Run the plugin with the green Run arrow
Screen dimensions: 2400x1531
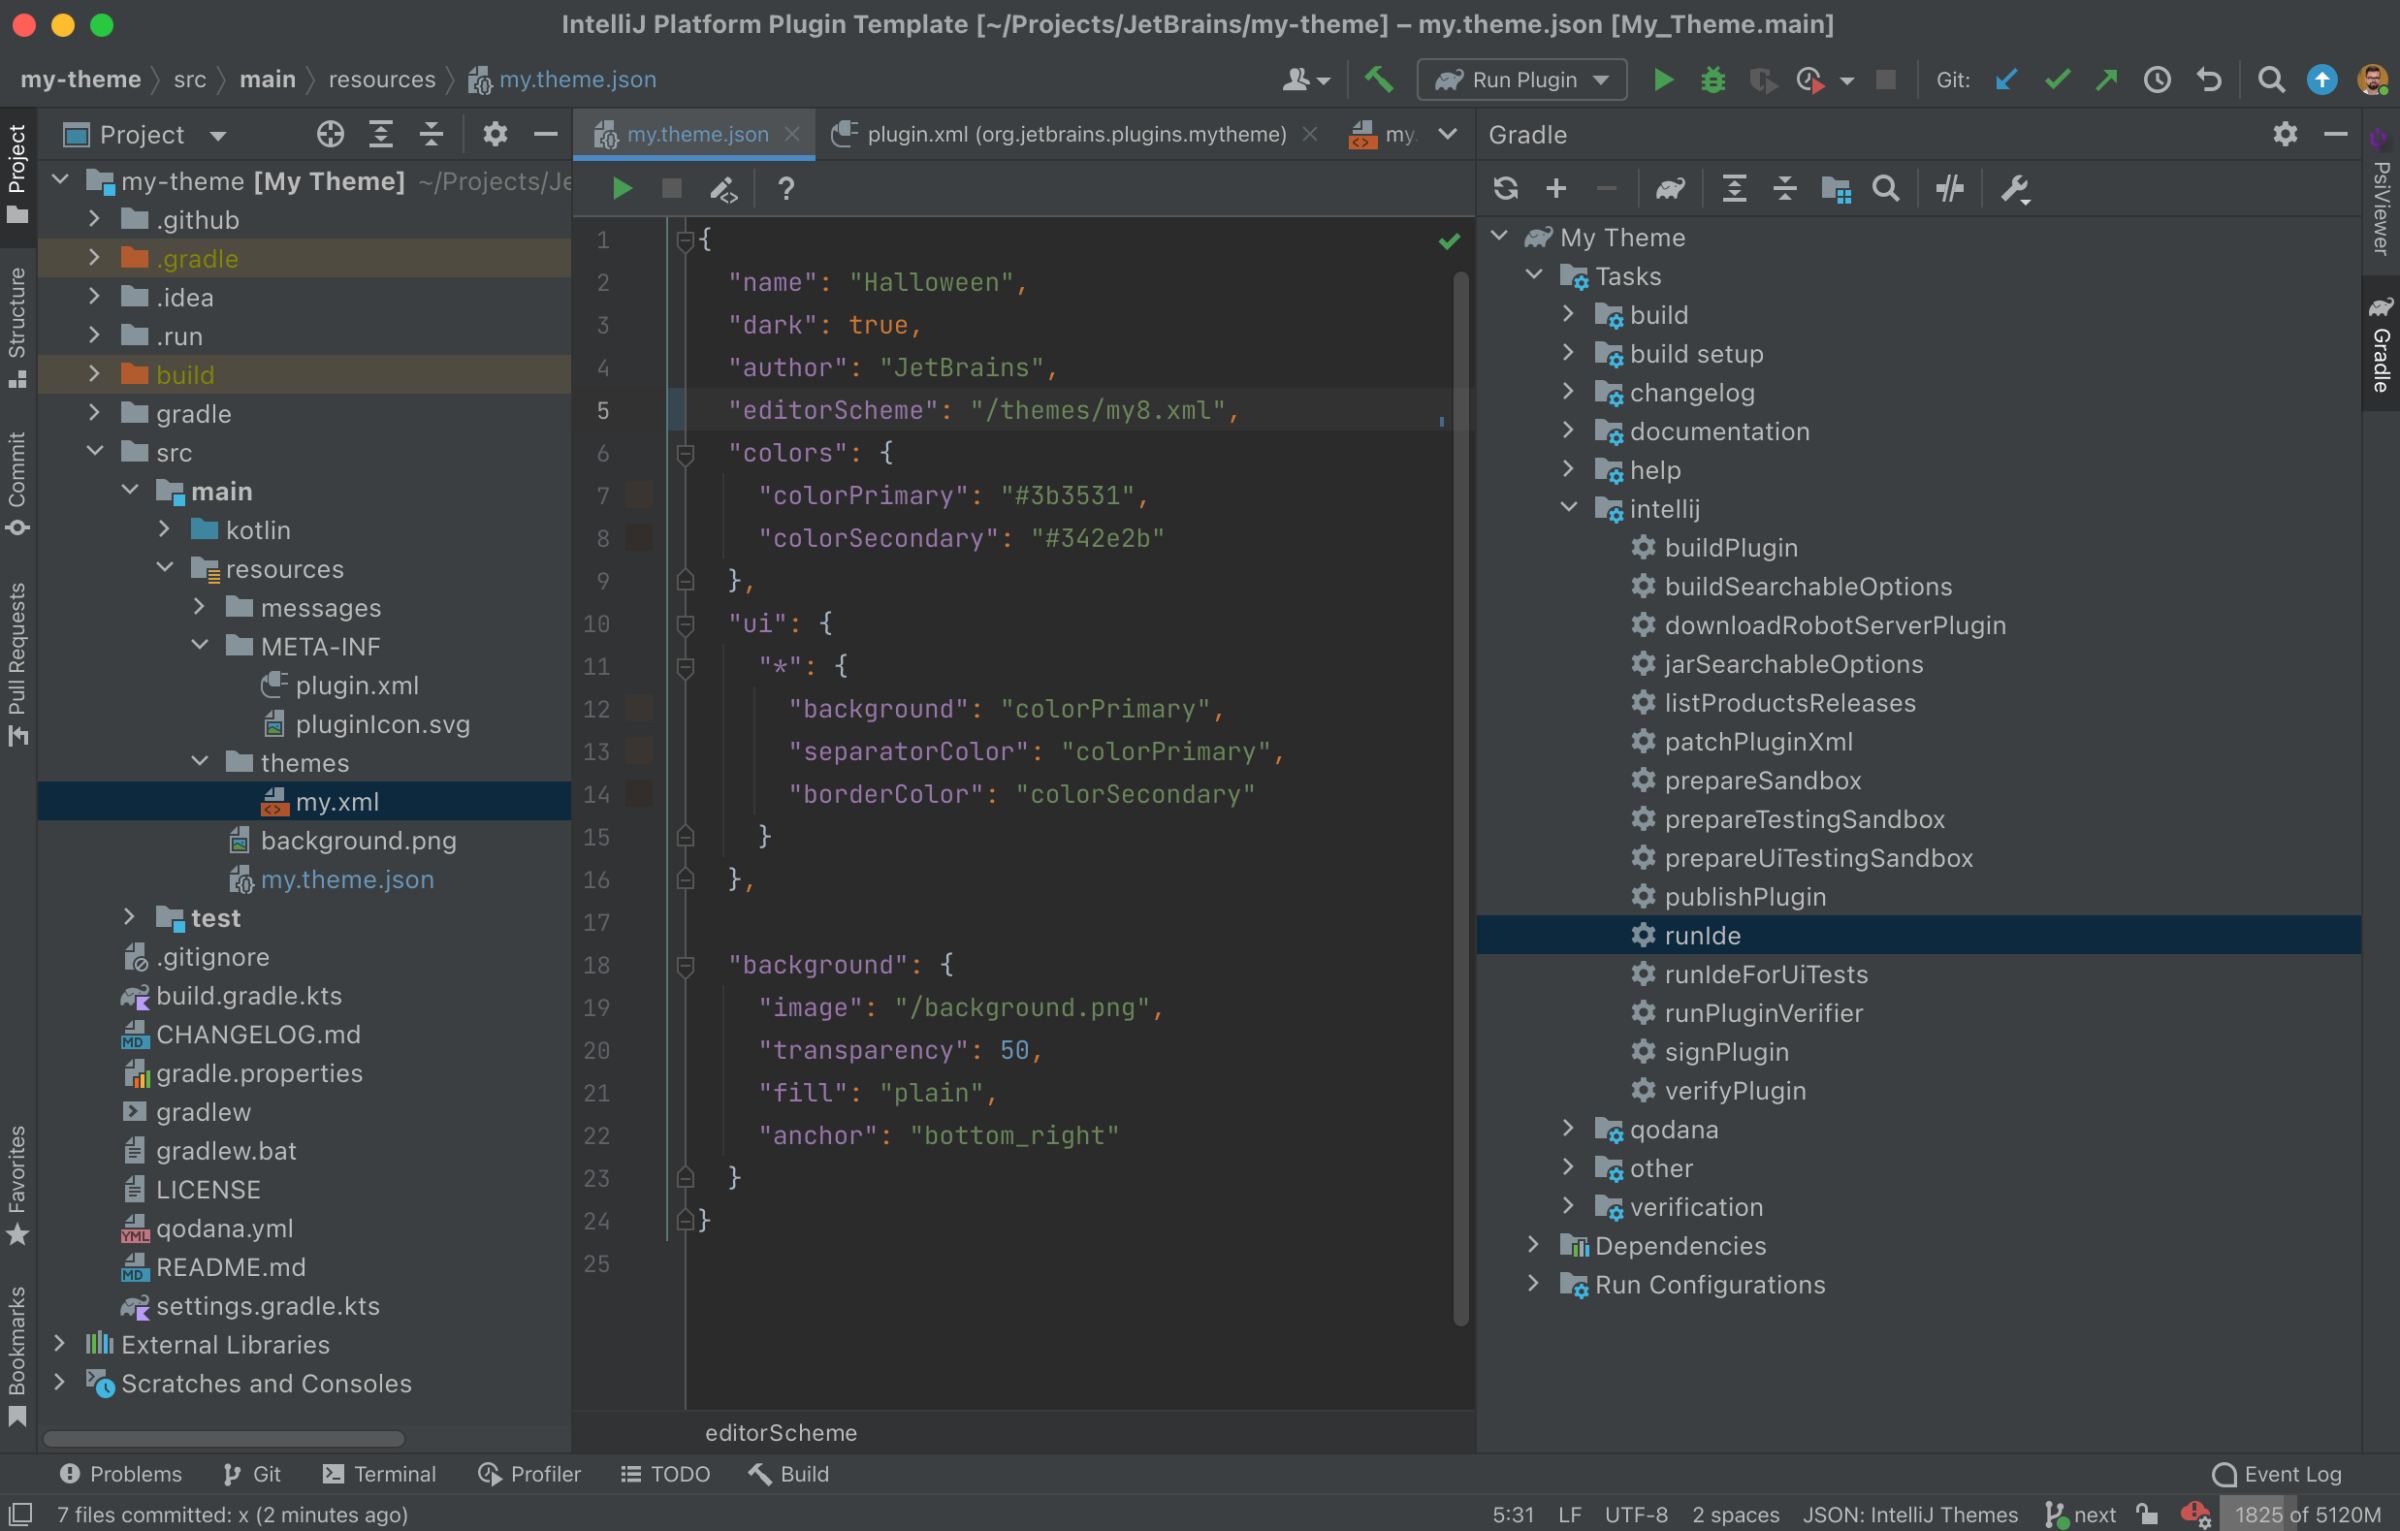(x=1663, y=79)
